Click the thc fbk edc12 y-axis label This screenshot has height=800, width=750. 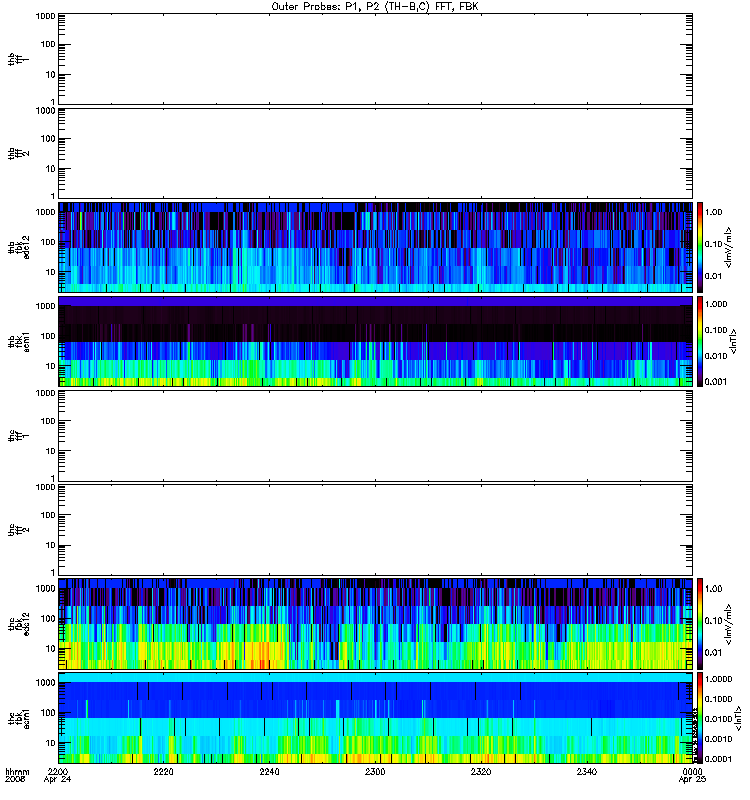[x=18, y=624]
